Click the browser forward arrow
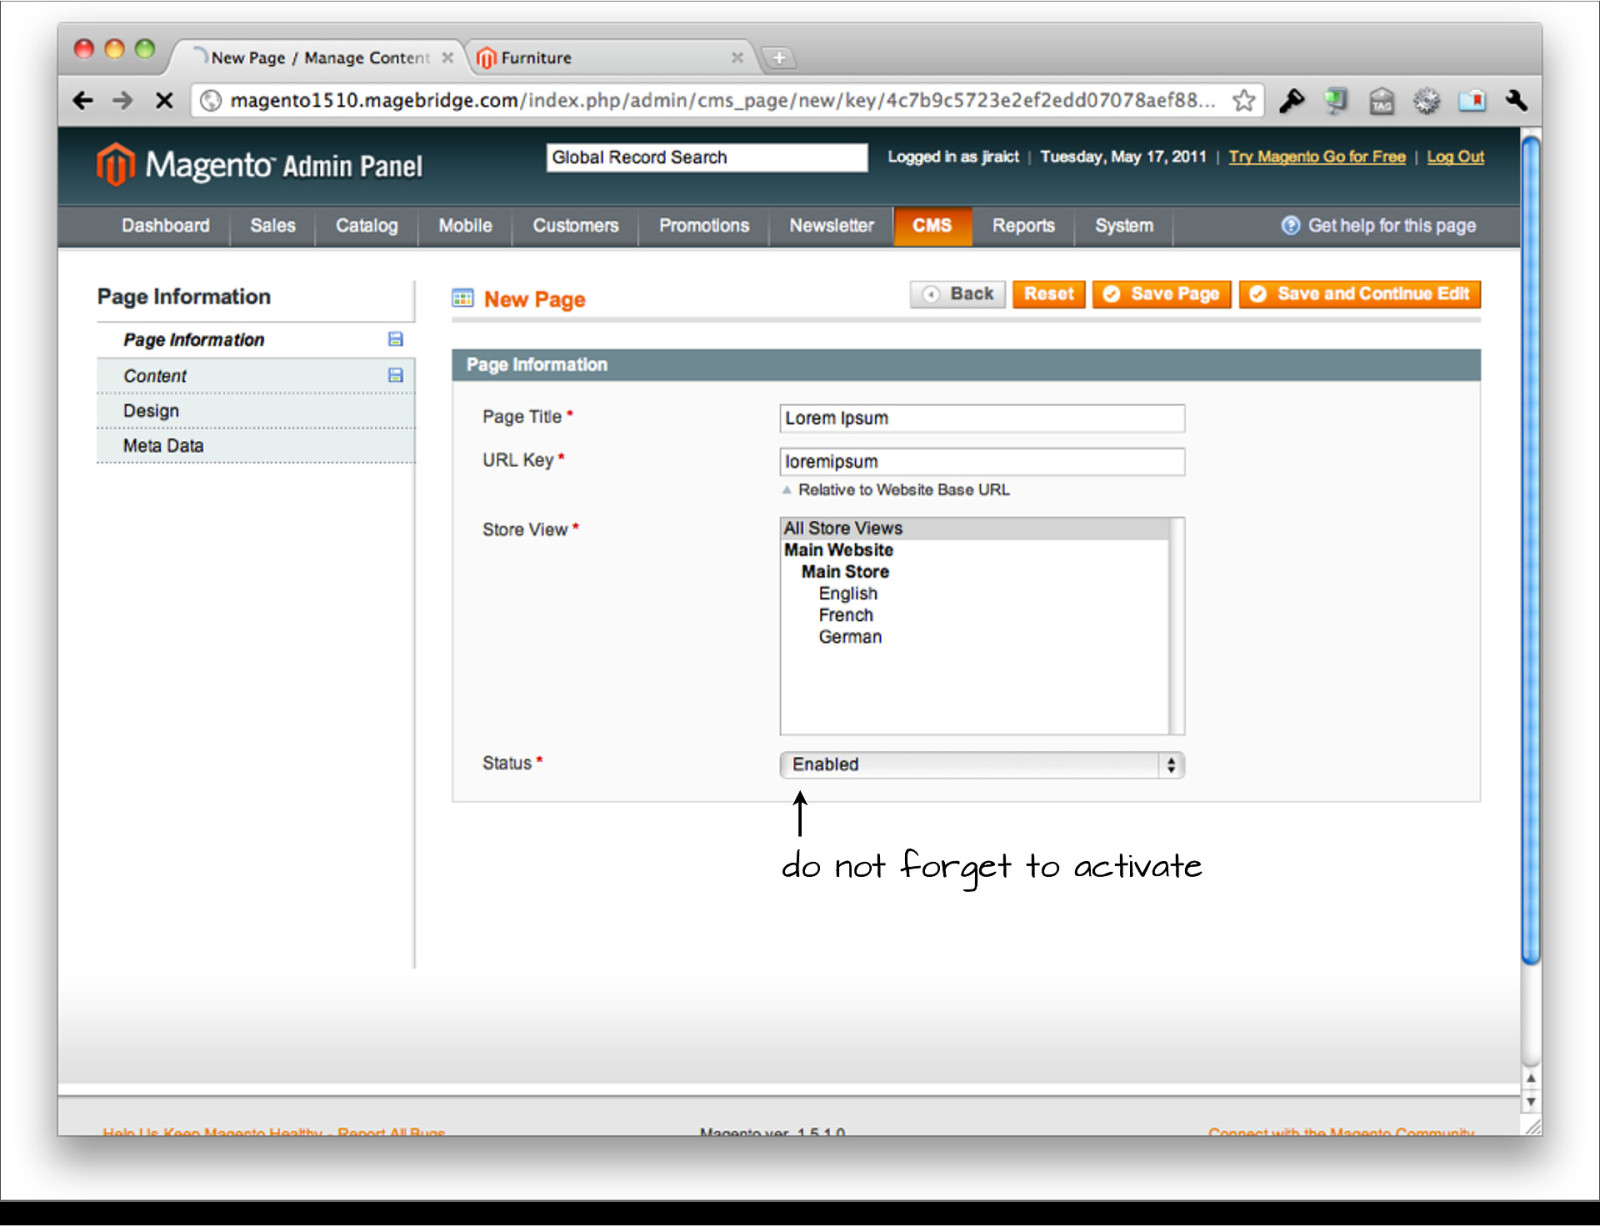1600x1232 pixels. coord(123,100)
